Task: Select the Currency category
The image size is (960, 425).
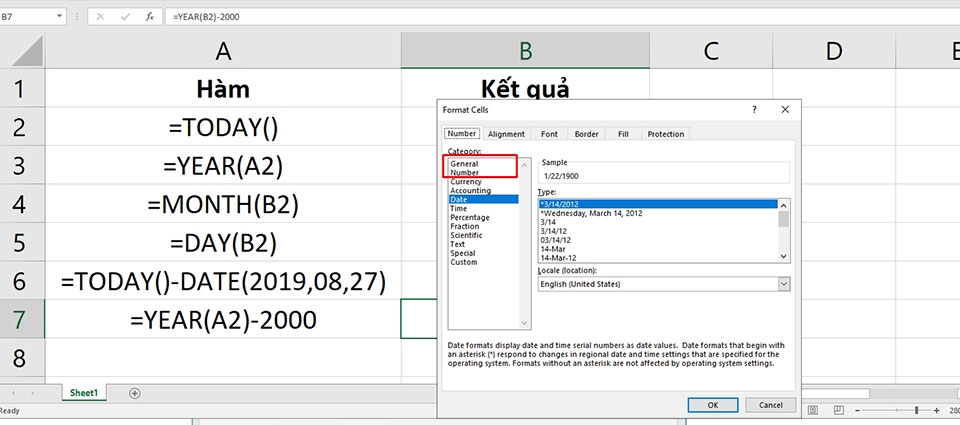Action: pos(466,182)
